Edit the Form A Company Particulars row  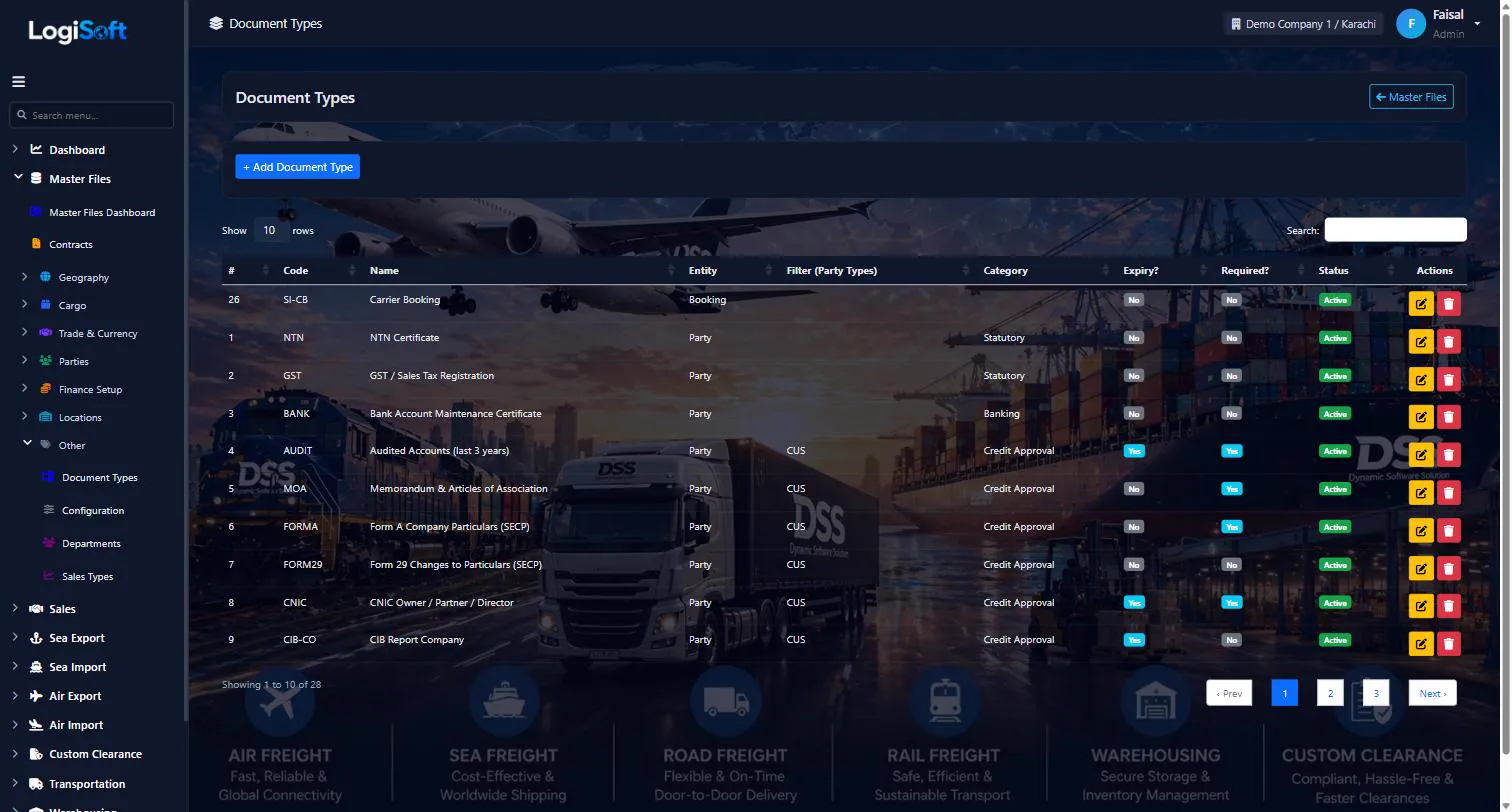1420,531
